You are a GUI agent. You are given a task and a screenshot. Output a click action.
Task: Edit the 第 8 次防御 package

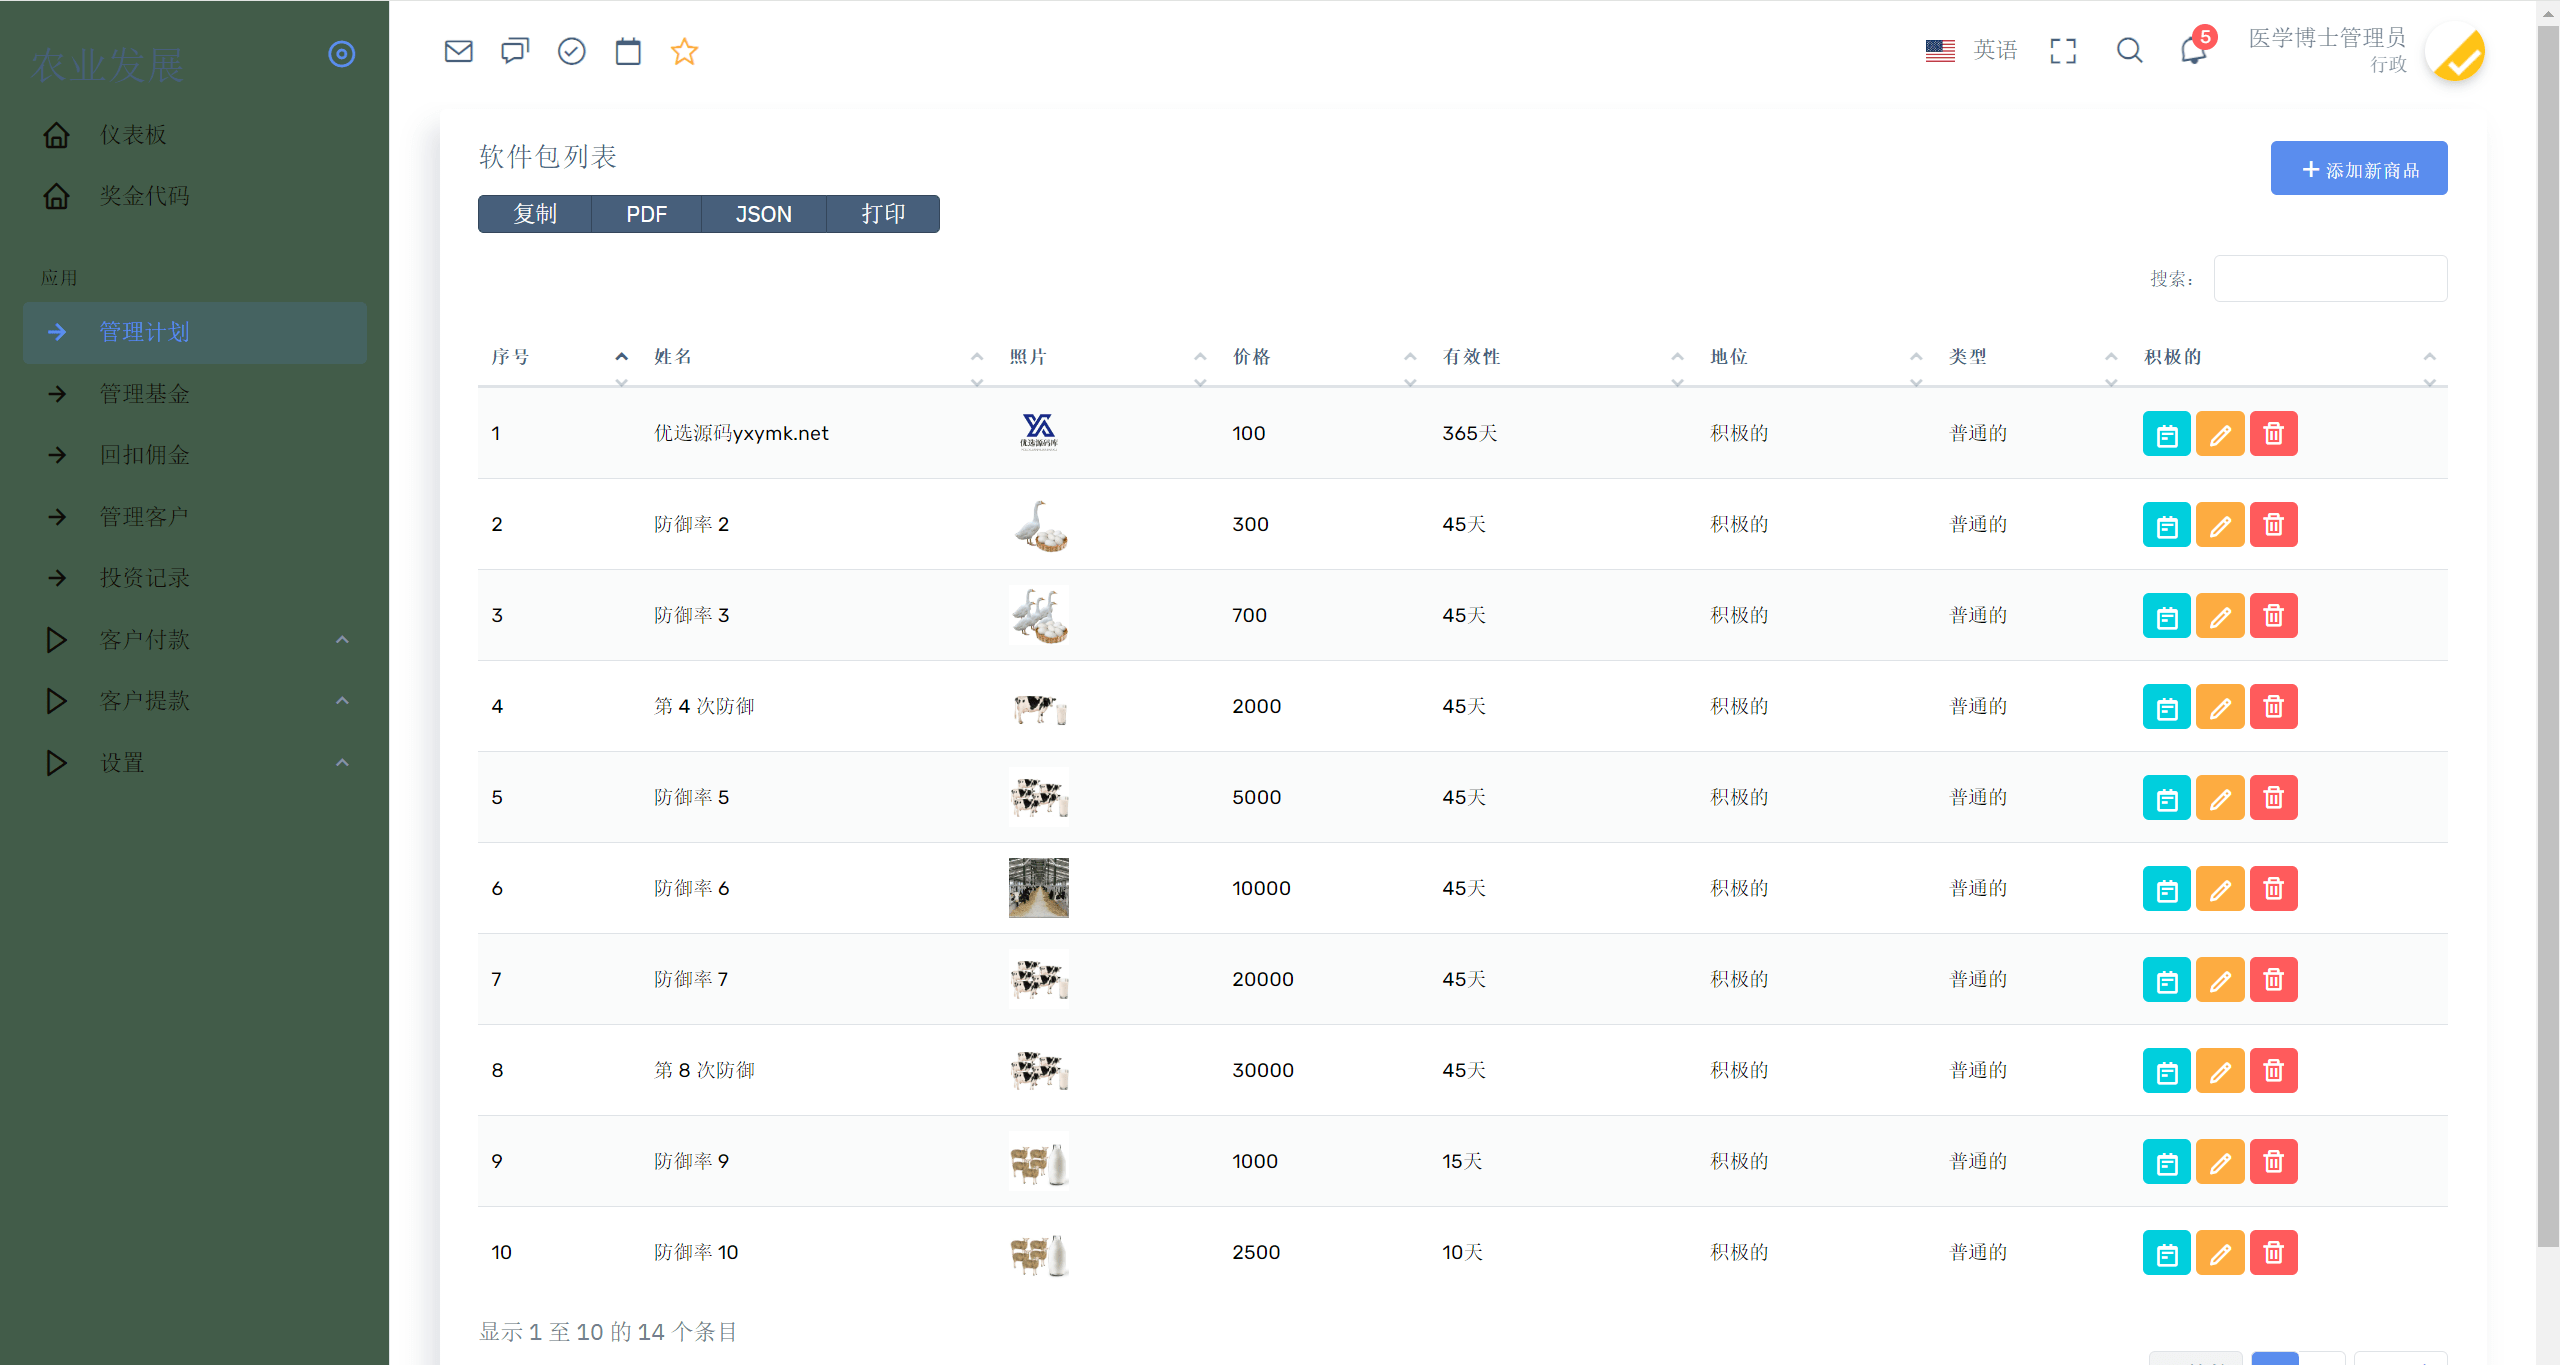(x=2220, y=1071)
